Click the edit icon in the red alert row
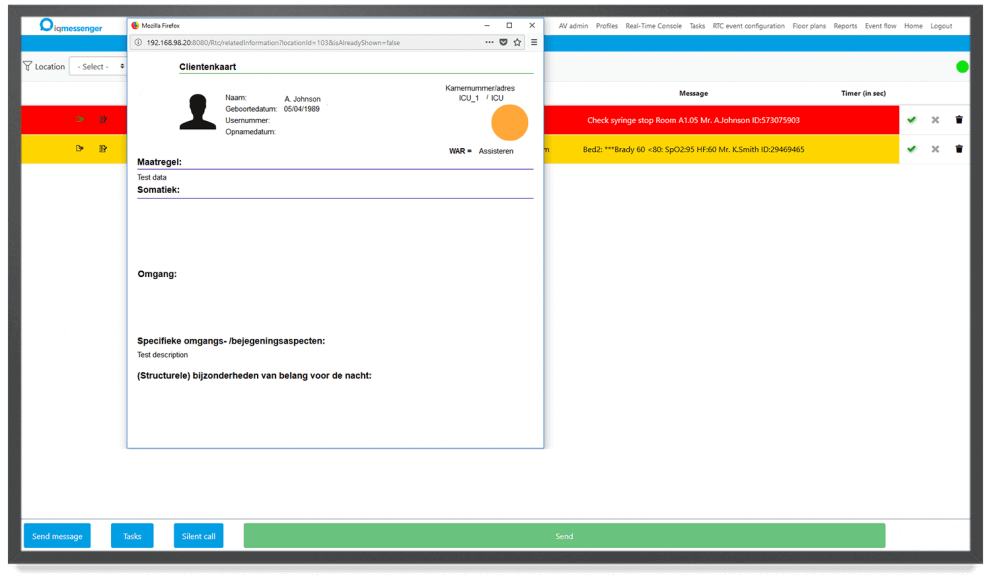 pyautogui.click(x=103, y=119)
